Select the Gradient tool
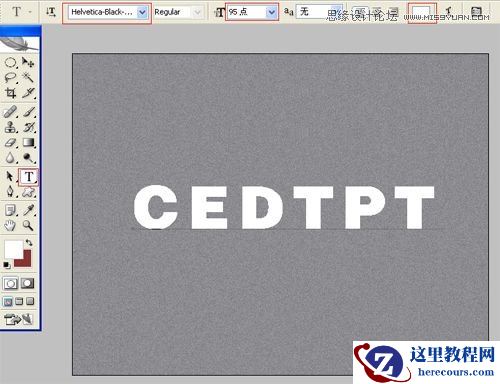 [x=28, y=143]
